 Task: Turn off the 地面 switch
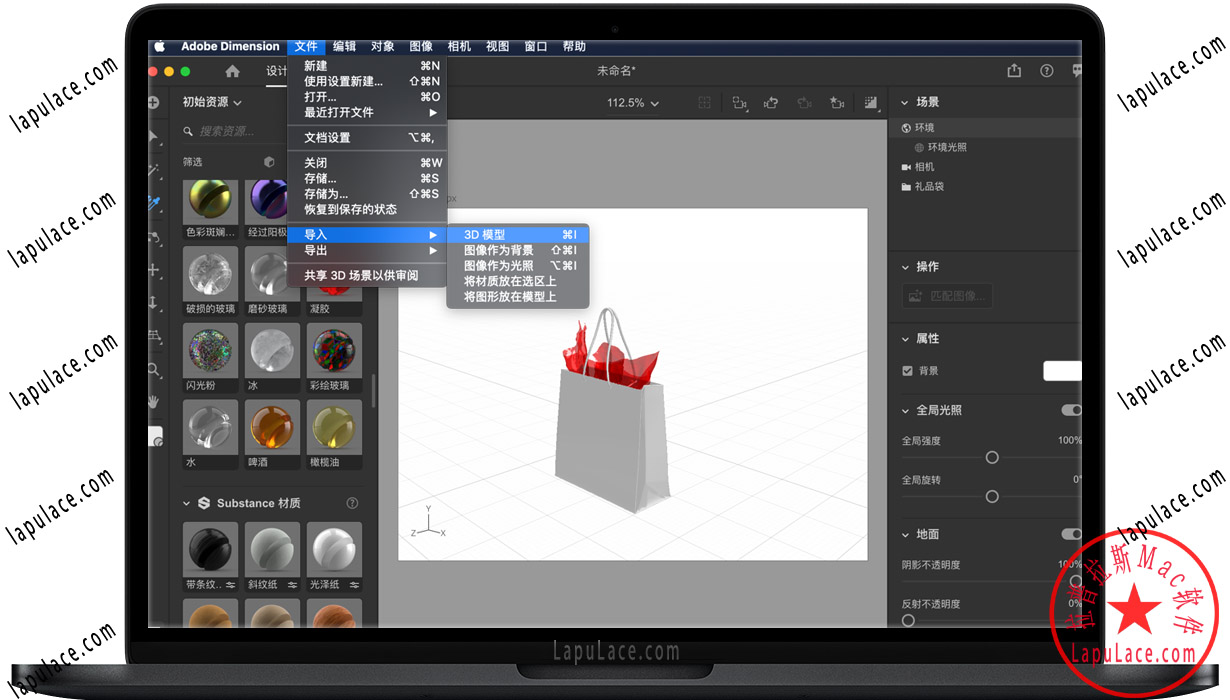[x=1072, y=534]
